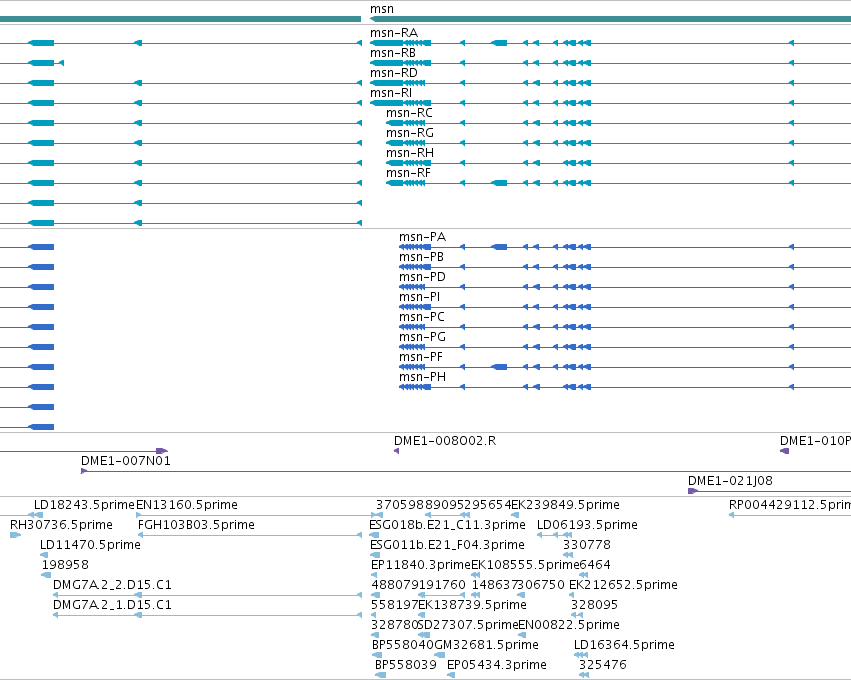The width and height of the screenshot is (851, 680).
Task: Click the msn gene name label
Action: click(382, 9)
